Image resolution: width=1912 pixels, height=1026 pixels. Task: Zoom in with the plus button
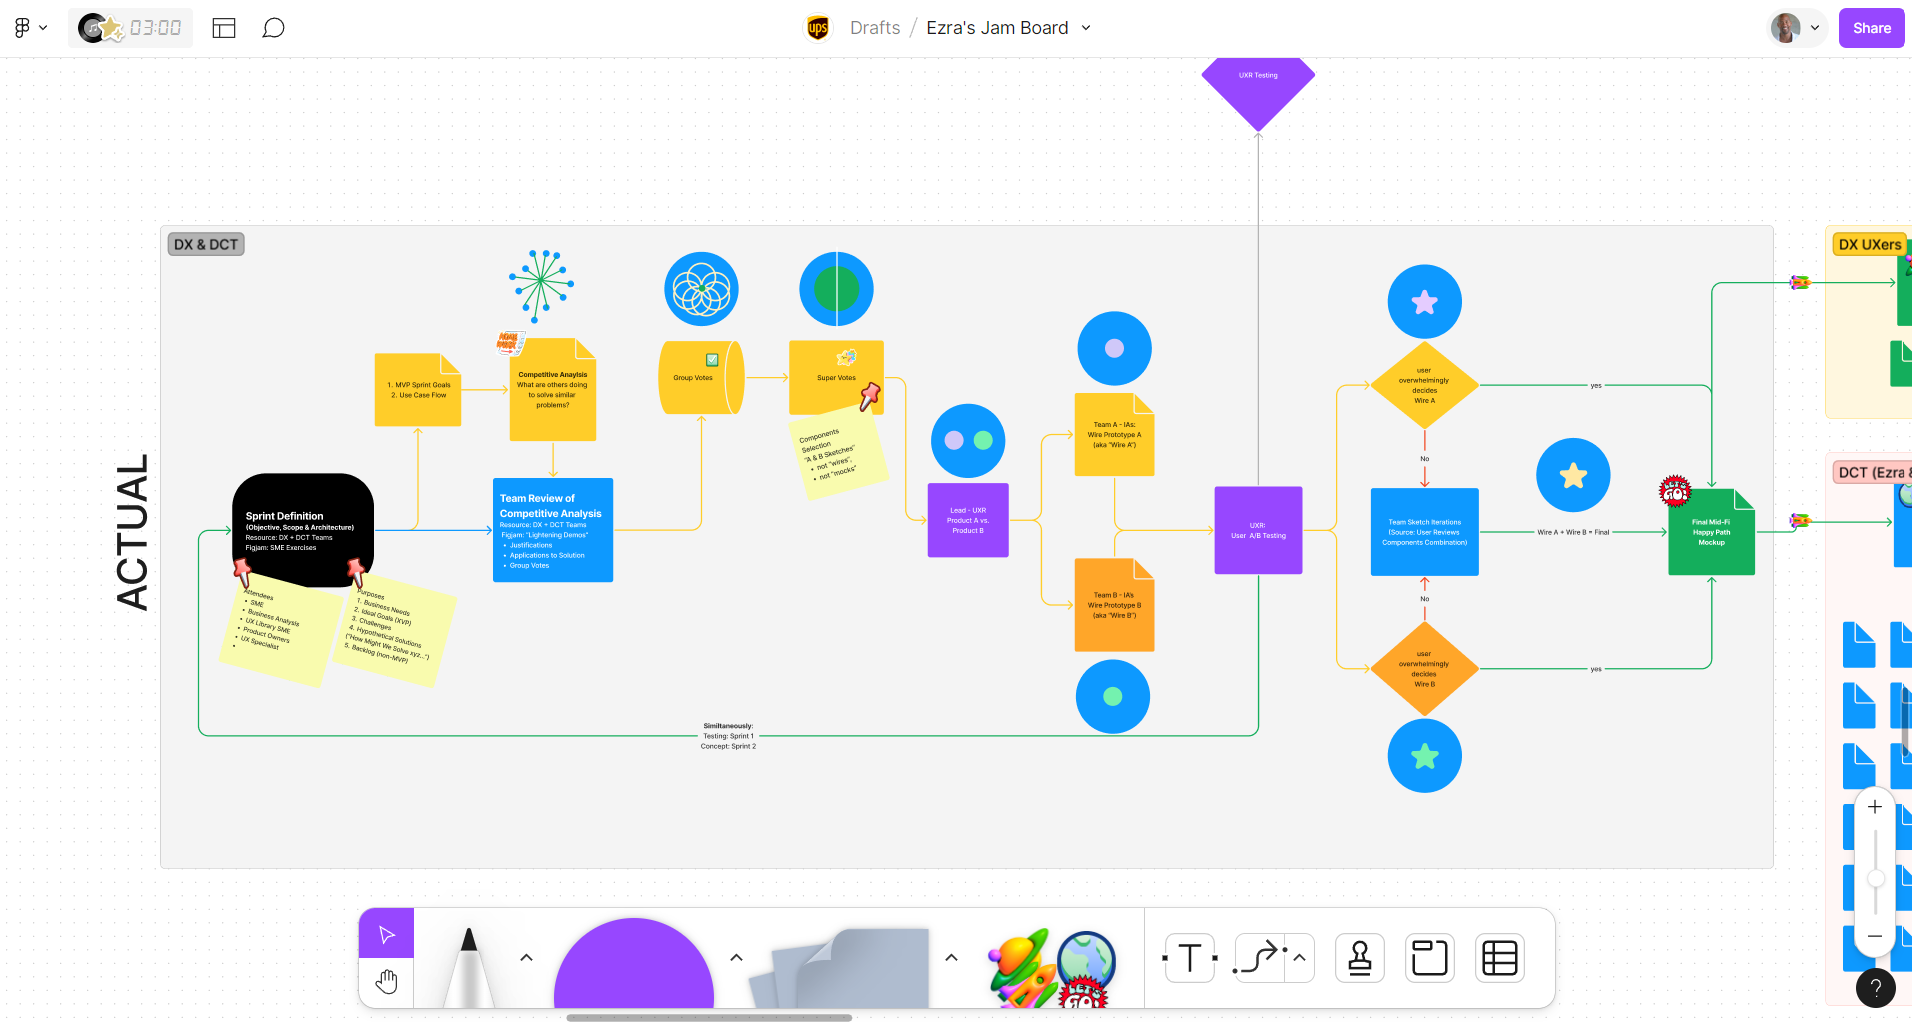(x=1875, y=807)
